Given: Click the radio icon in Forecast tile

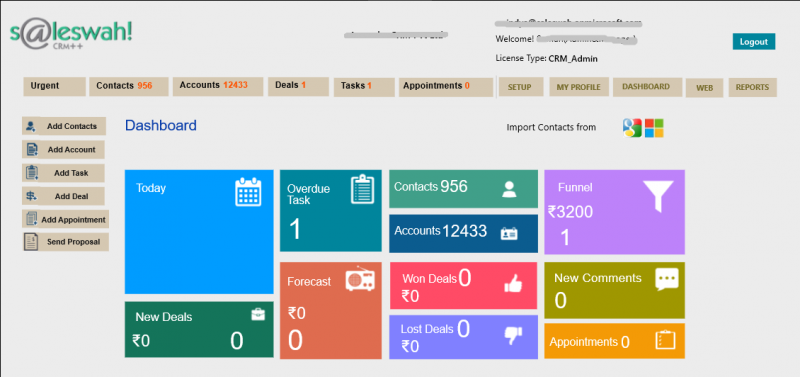Looking at the screenshot, I should 360,279.
